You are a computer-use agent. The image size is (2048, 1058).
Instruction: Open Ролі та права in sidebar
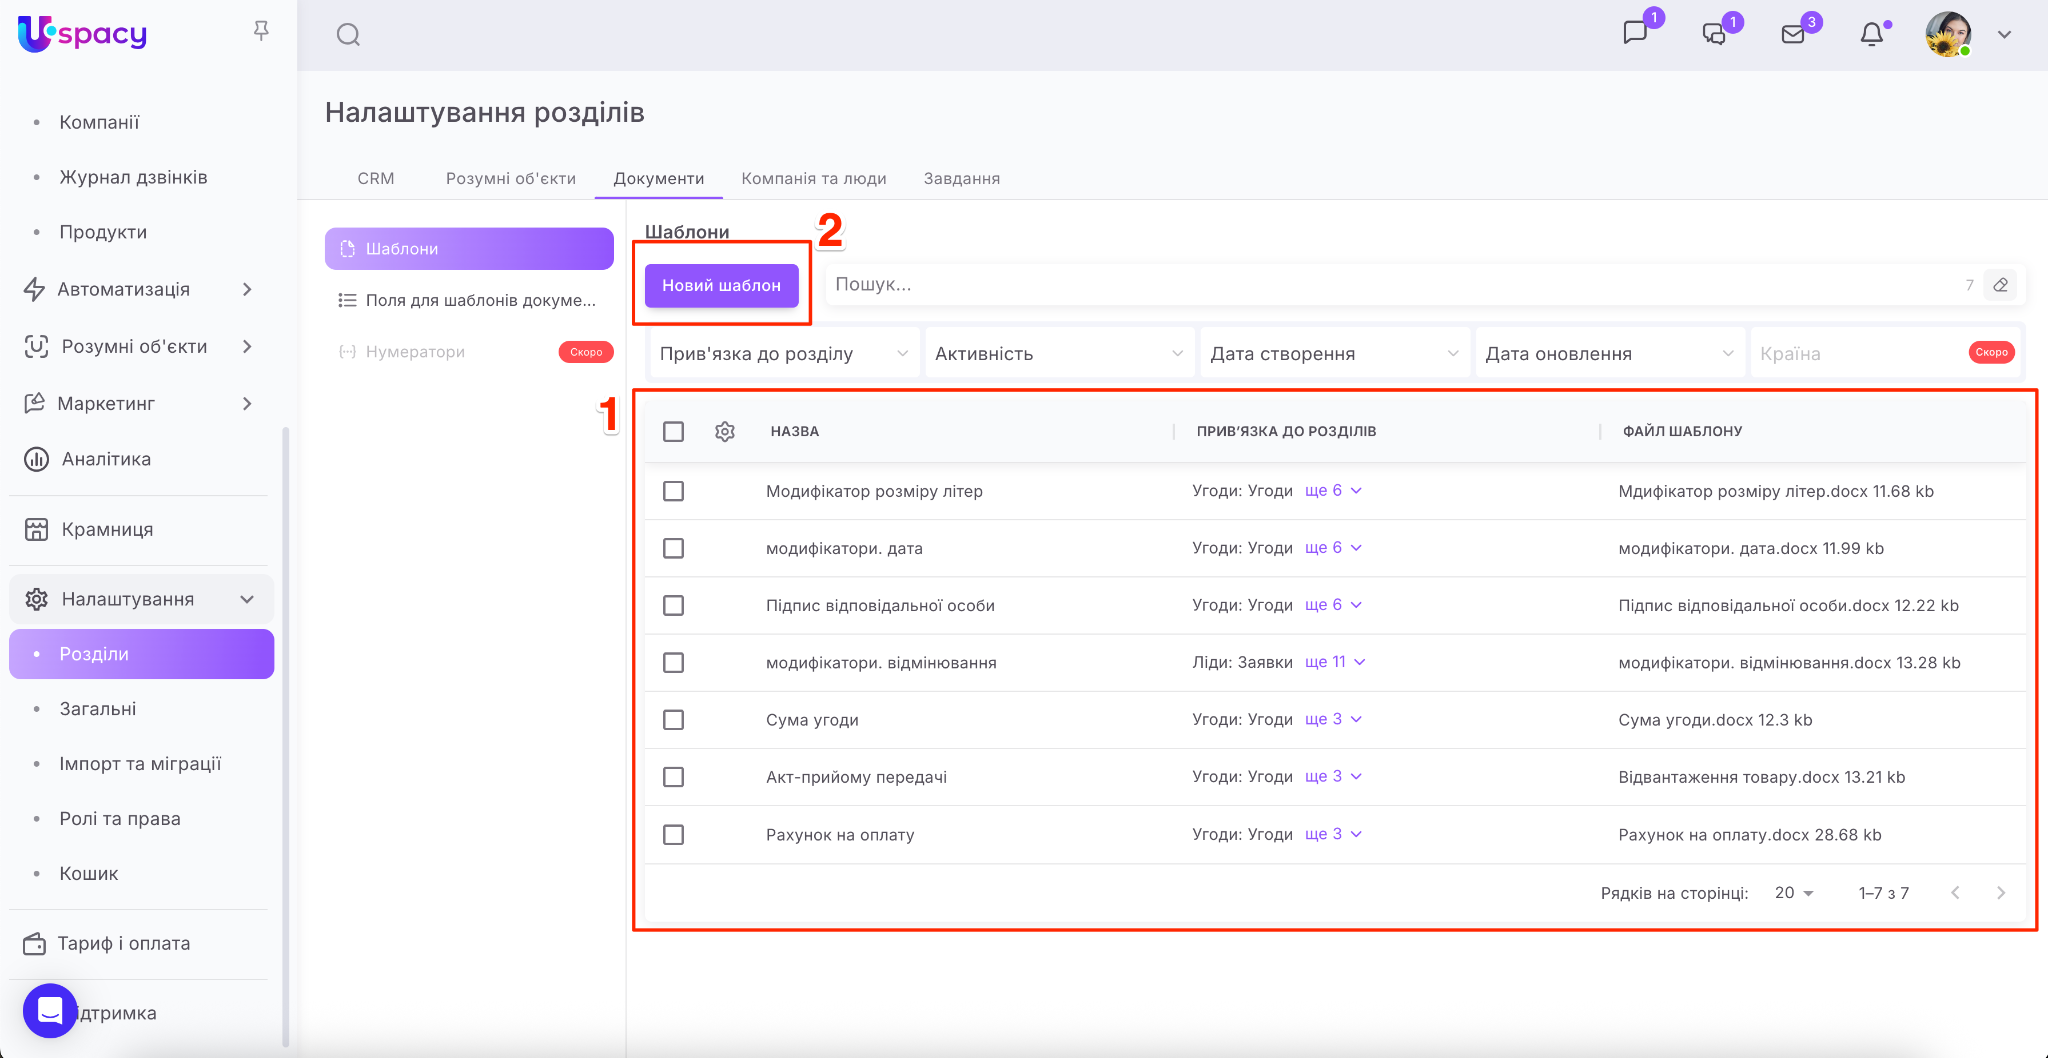[120, 818]
